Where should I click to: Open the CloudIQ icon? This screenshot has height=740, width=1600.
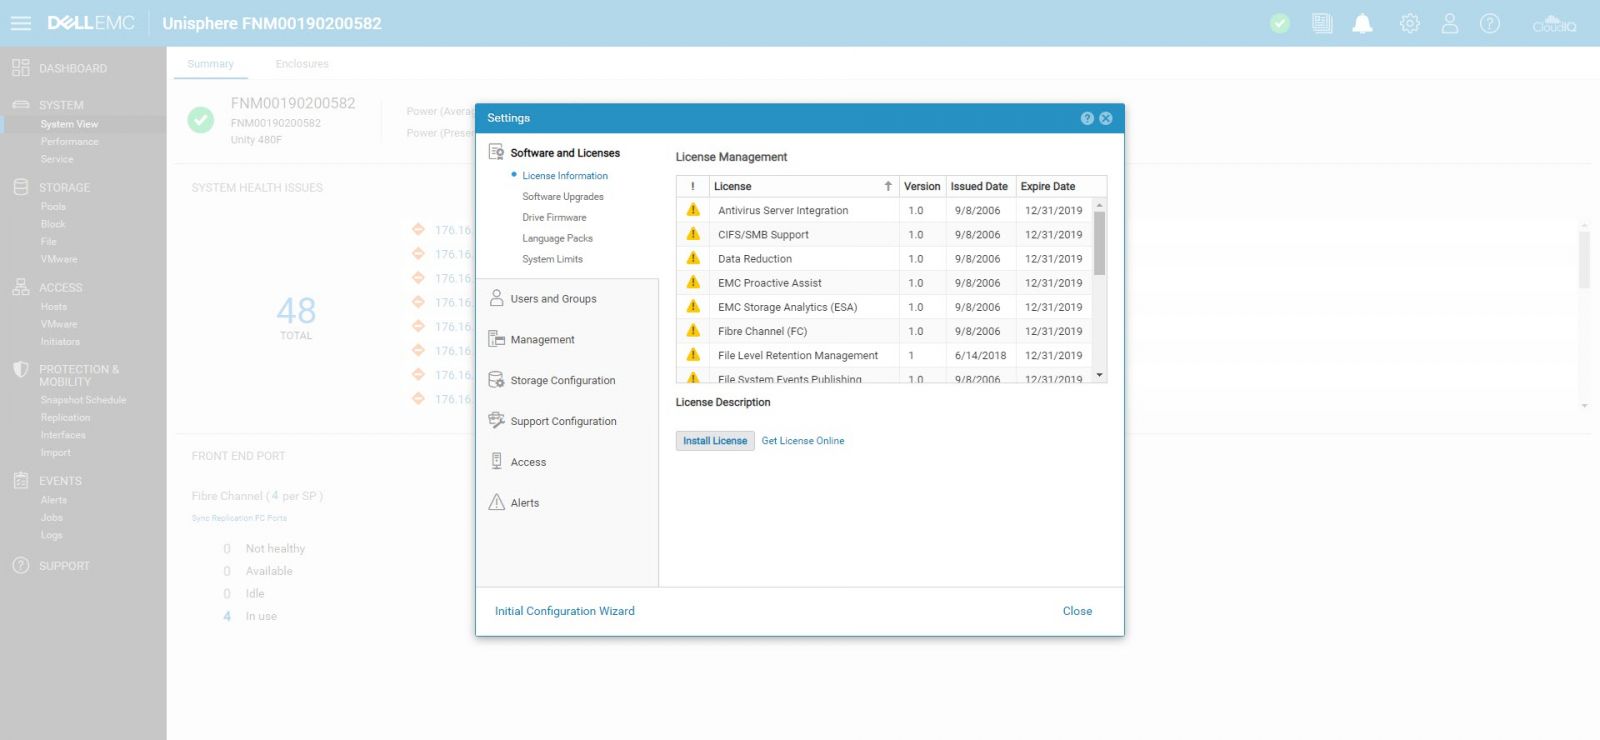click(x=1554, y=24)
